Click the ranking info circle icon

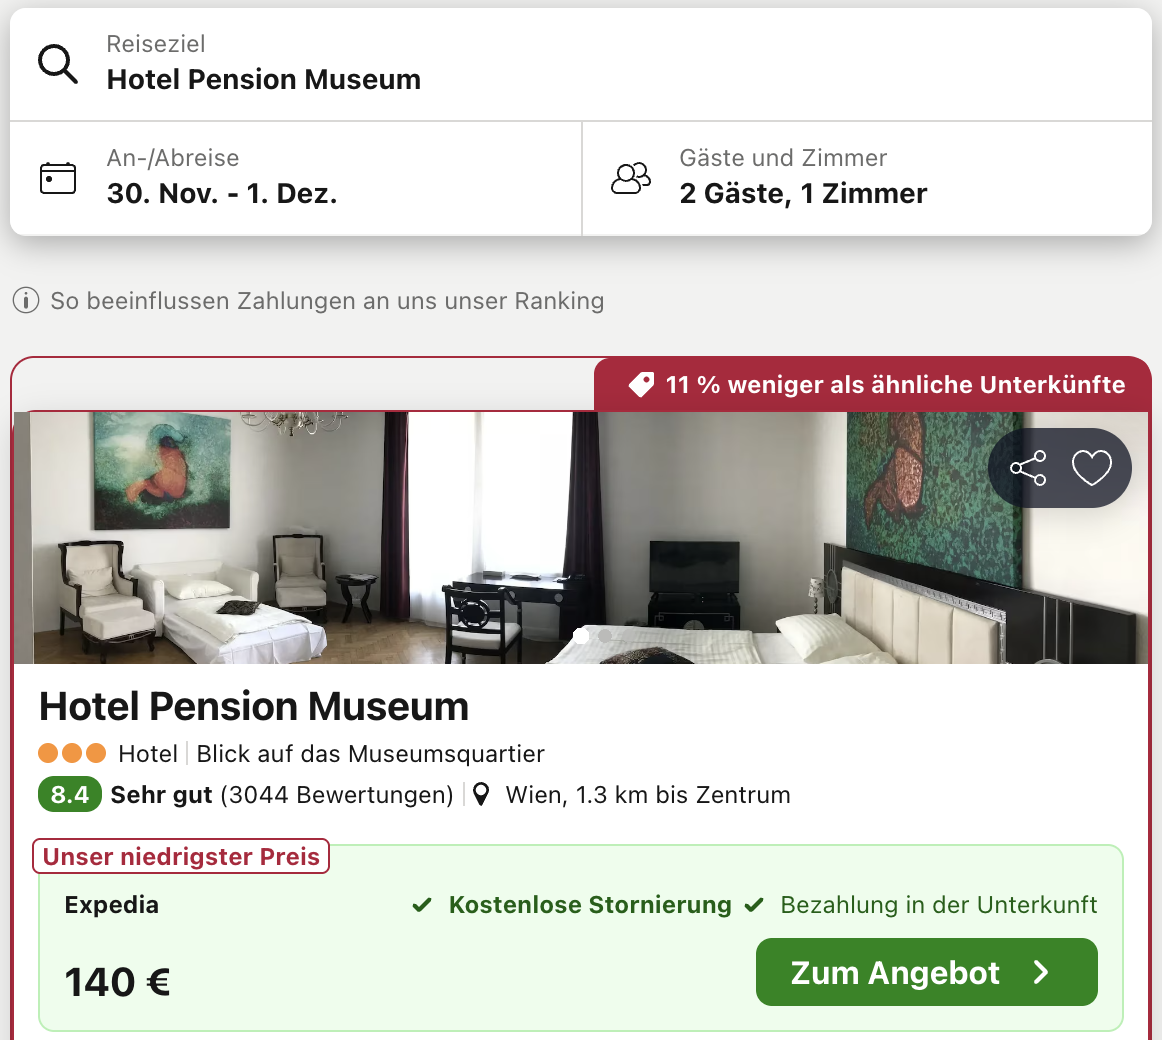[26, 300]
